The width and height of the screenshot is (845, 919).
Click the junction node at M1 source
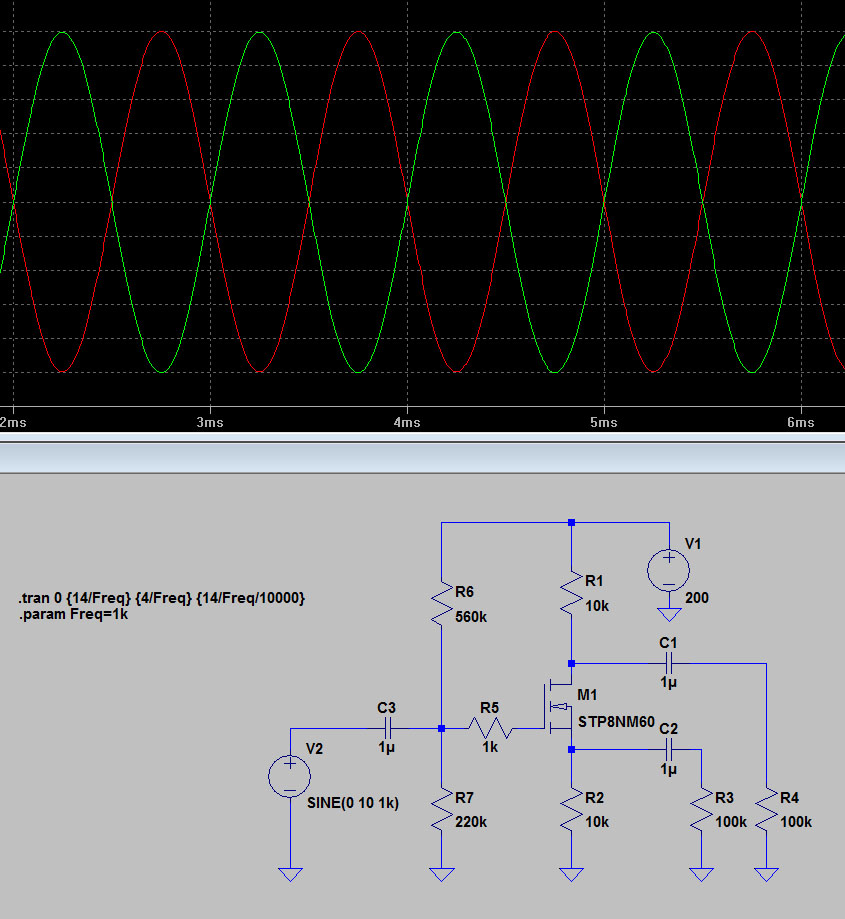[x=571, y=750]
